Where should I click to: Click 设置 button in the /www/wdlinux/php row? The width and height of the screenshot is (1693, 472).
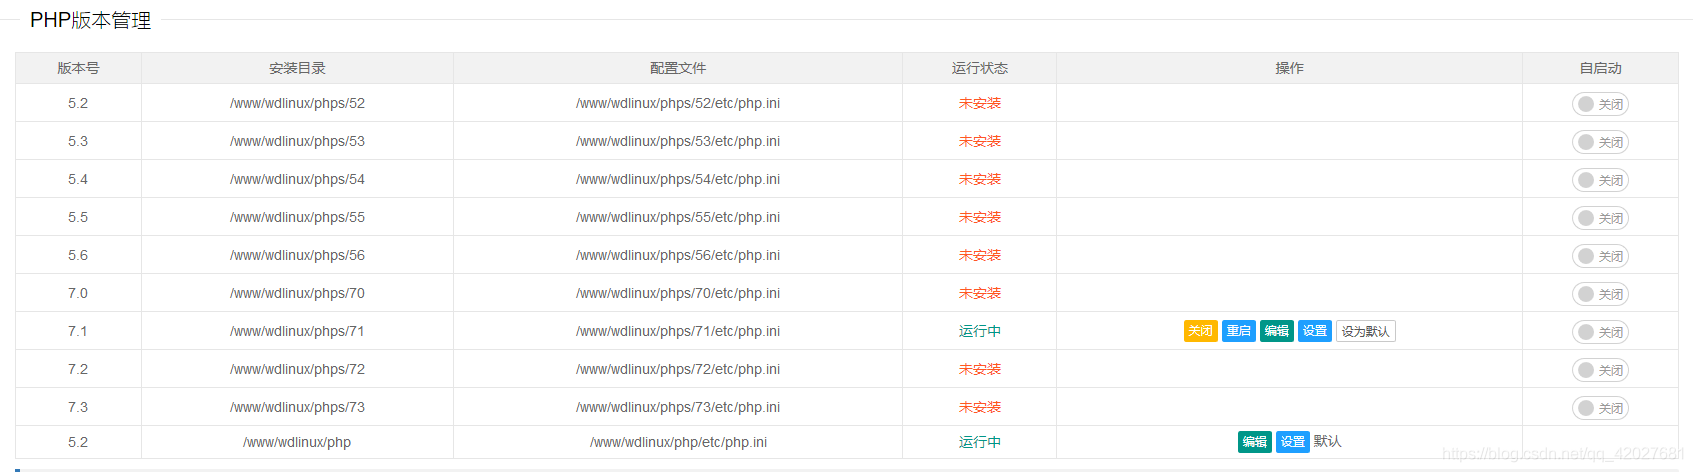point(1293,442)
